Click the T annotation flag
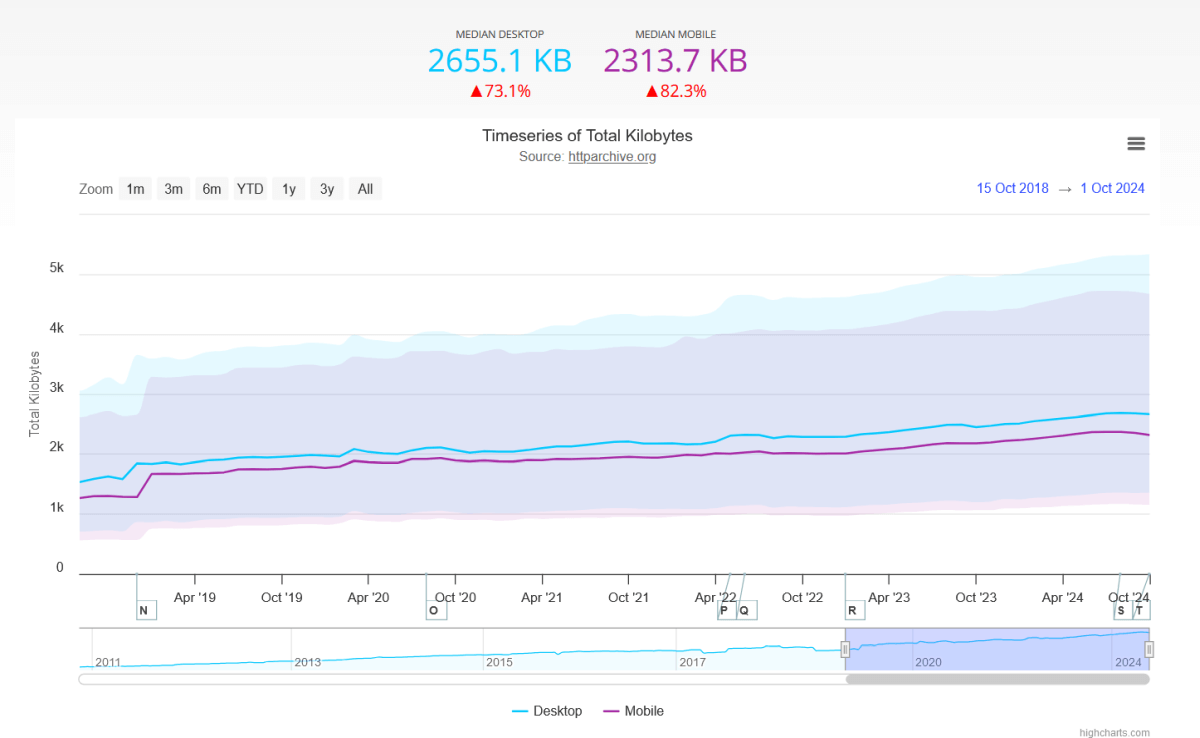 [x=1141, y=610]
